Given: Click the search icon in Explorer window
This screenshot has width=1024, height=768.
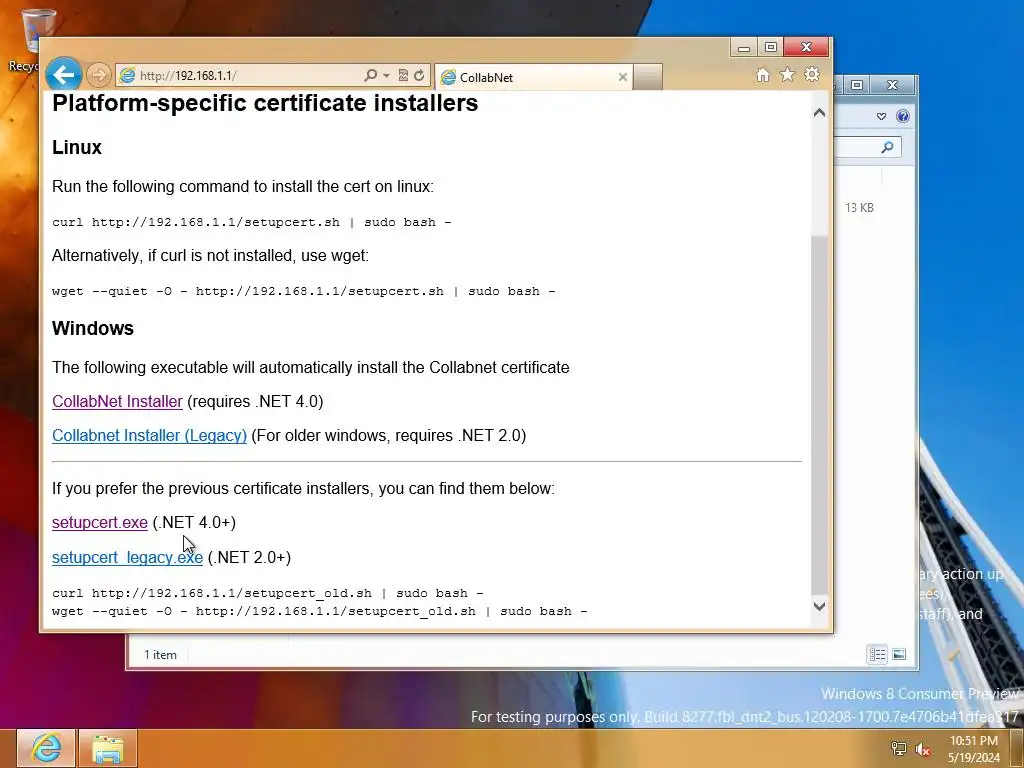Looking at the screenshot, I should 887,147.
